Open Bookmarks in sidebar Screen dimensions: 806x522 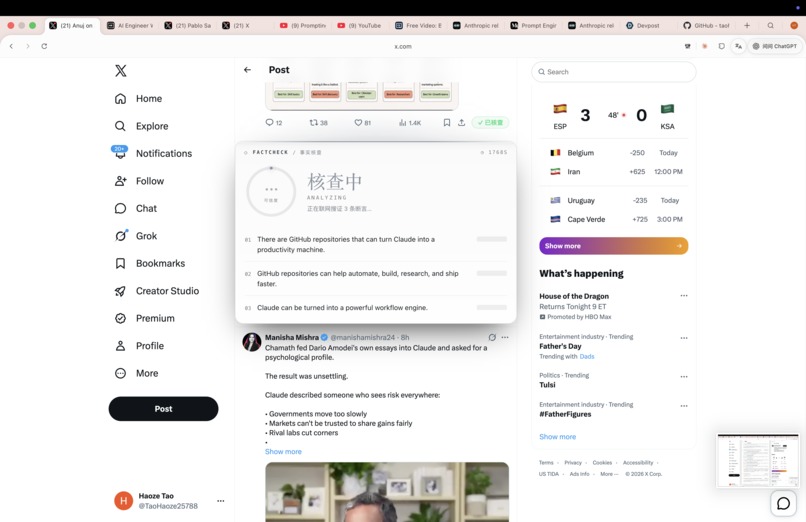150,264
